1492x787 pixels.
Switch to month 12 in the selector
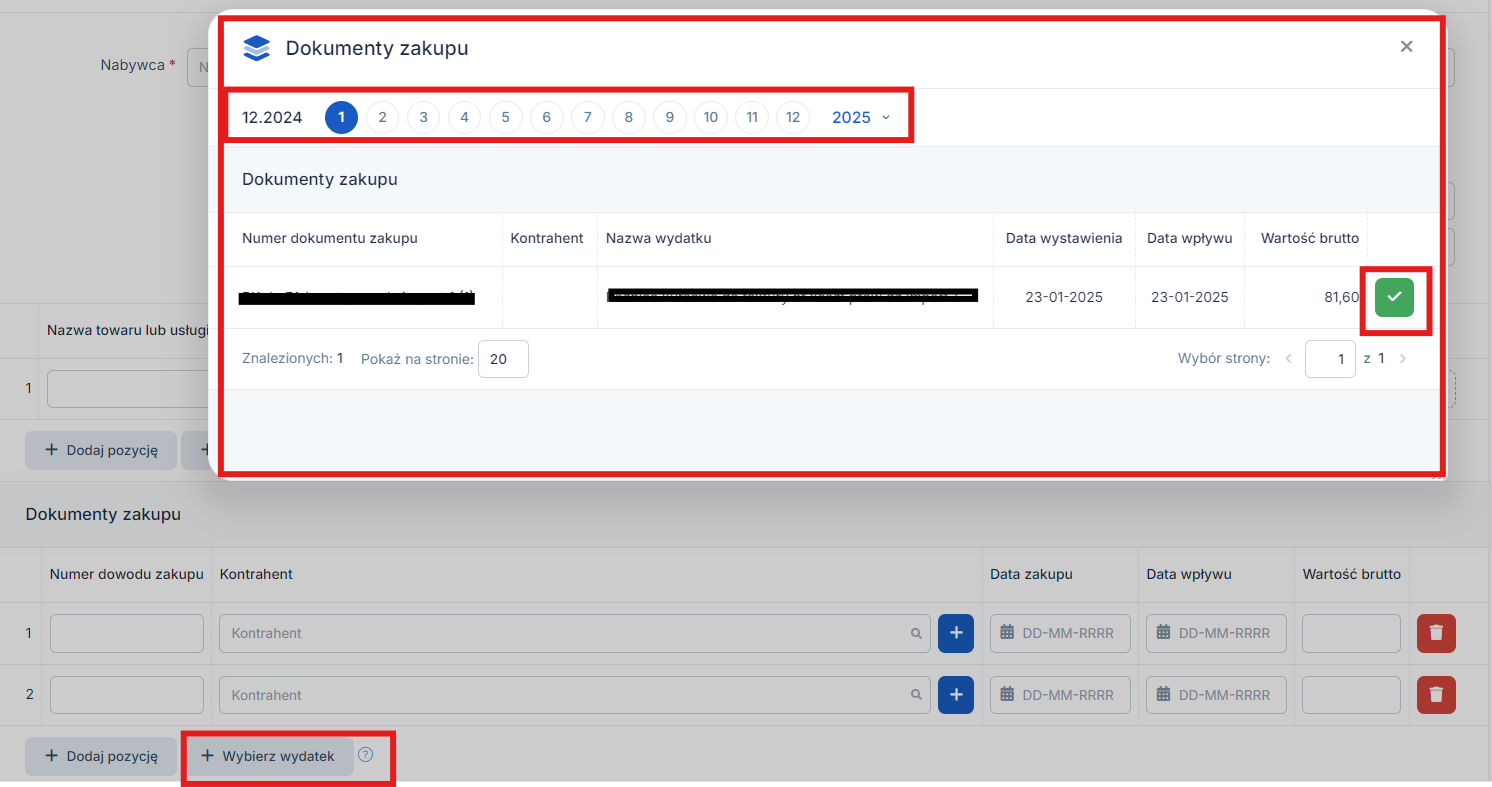(792, 117)
